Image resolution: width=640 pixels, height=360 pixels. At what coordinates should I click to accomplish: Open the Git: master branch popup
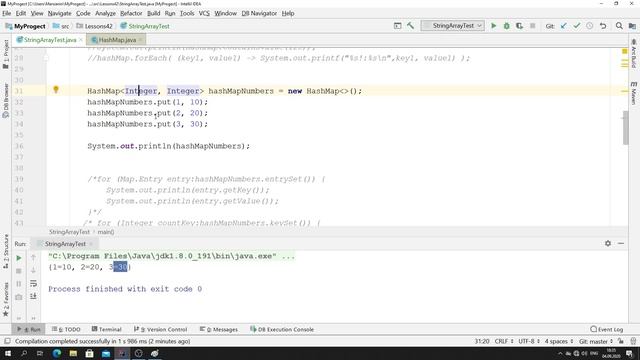[x=596, y=341]
